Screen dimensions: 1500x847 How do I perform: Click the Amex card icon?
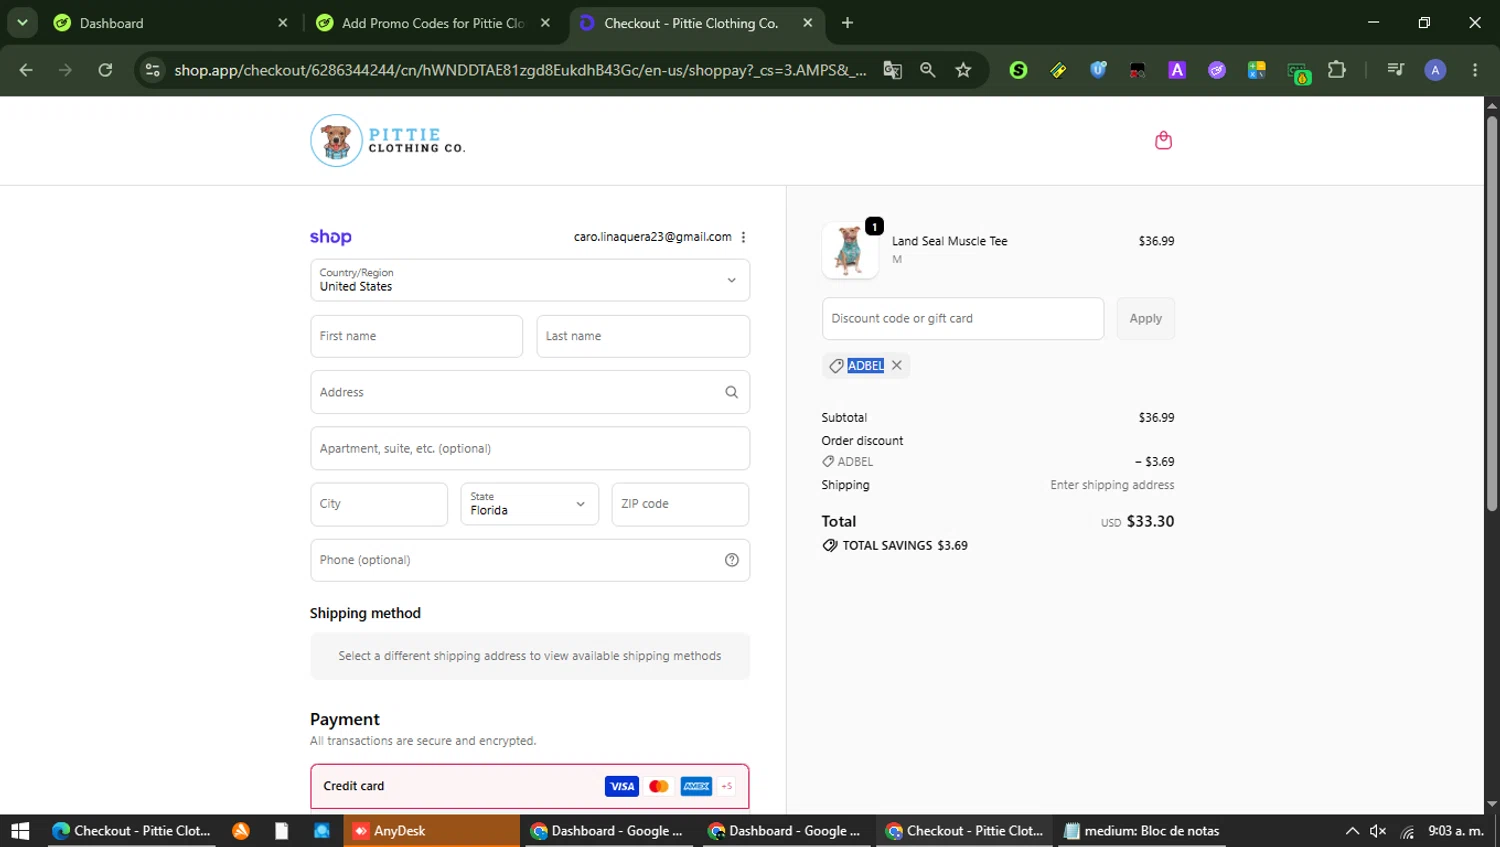click(696, 786)
